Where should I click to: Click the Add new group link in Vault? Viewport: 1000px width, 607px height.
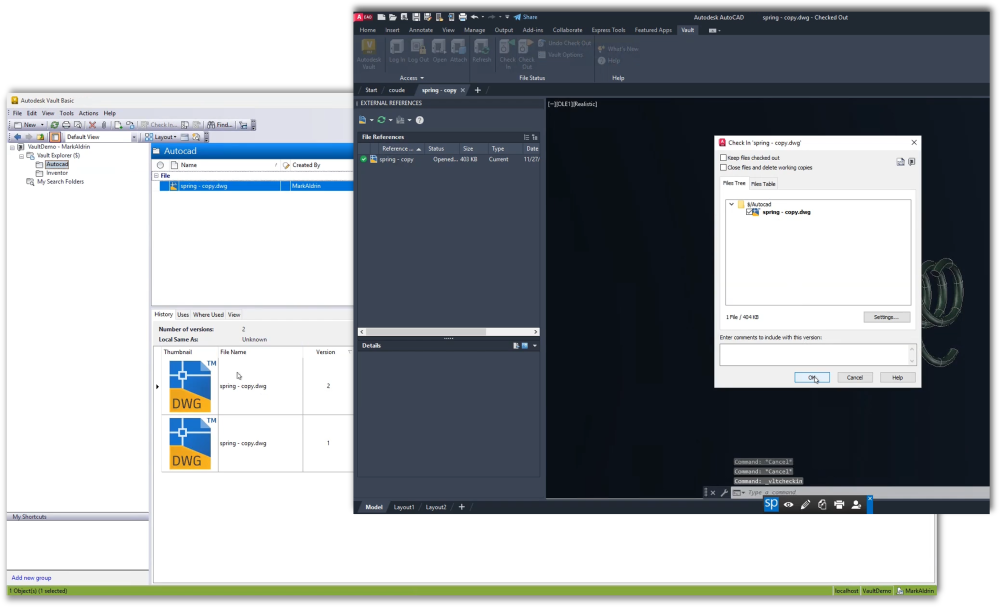pyautogui.click(x=31, y=578)
